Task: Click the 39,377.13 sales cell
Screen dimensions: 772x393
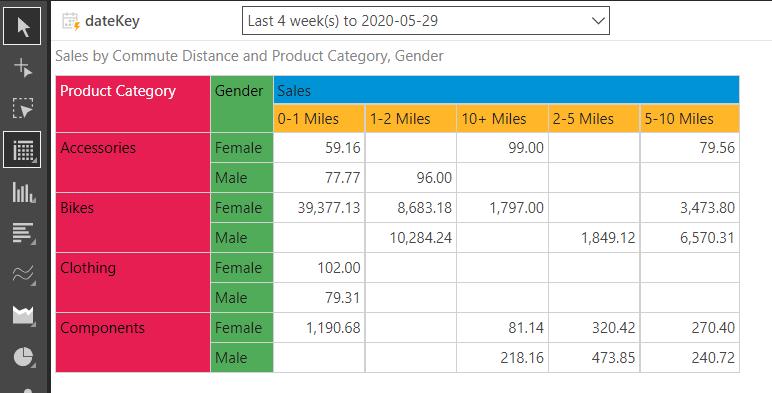Action: tap(319, 208)
